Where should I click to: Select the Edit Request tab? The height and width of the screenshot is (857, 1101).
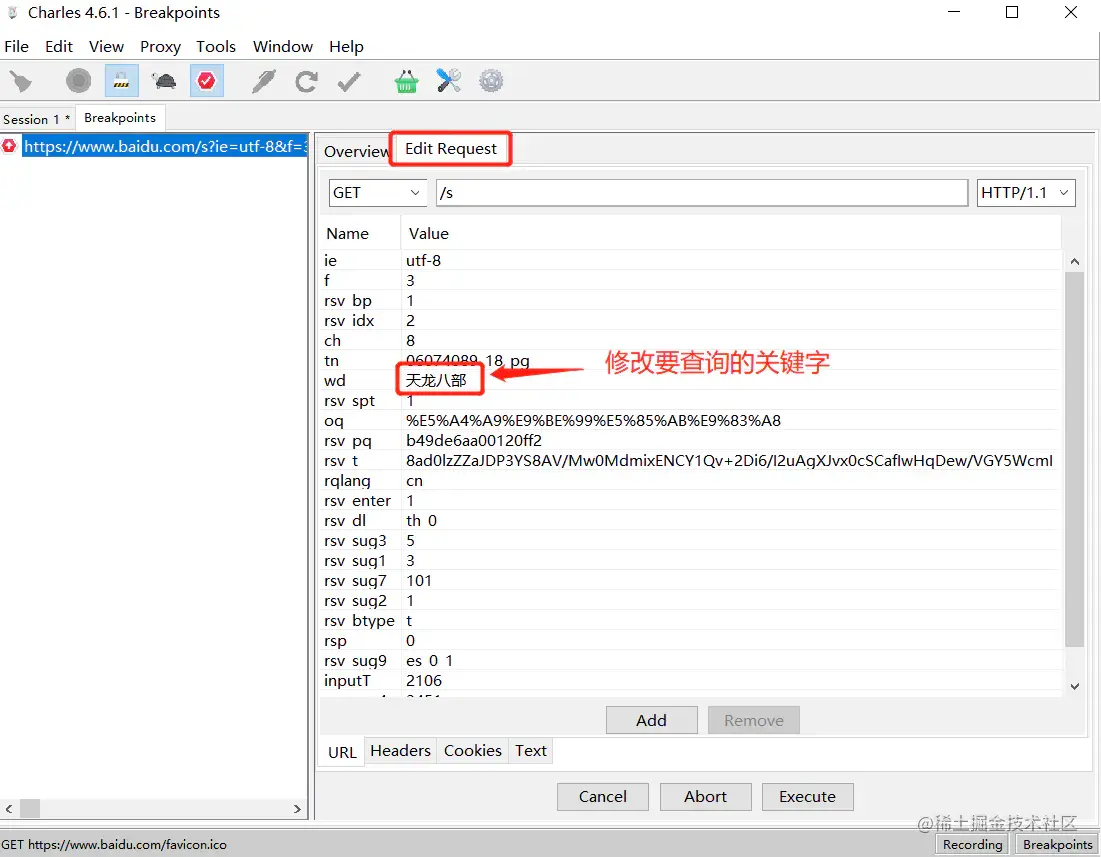pyautogui.click(x=450, y=149)
